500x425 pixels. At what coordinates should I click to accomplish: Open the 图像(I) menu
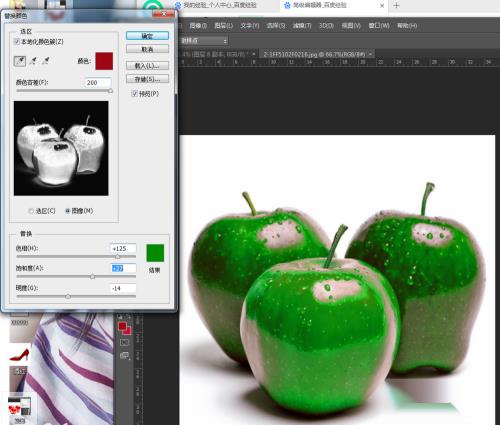[198, 26]
